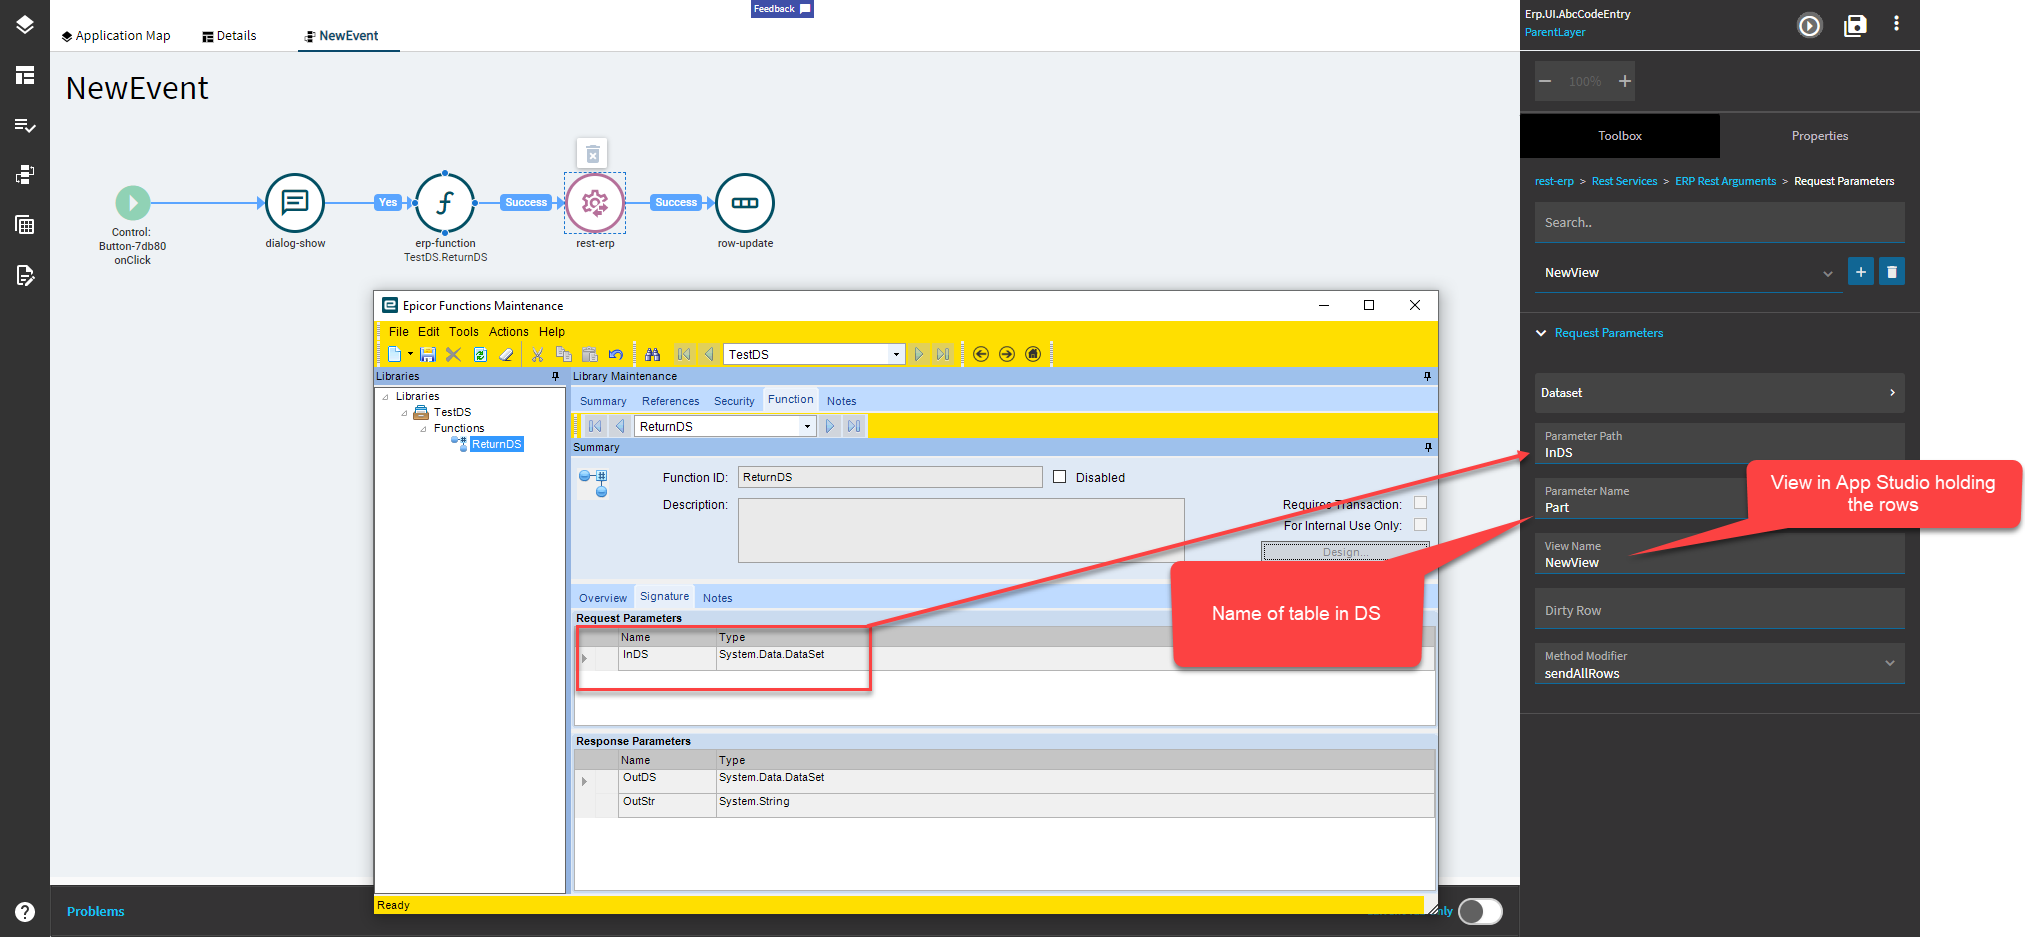
Task: Remove NewView using the blue trash button
Action: click(x=1892, y=272)
